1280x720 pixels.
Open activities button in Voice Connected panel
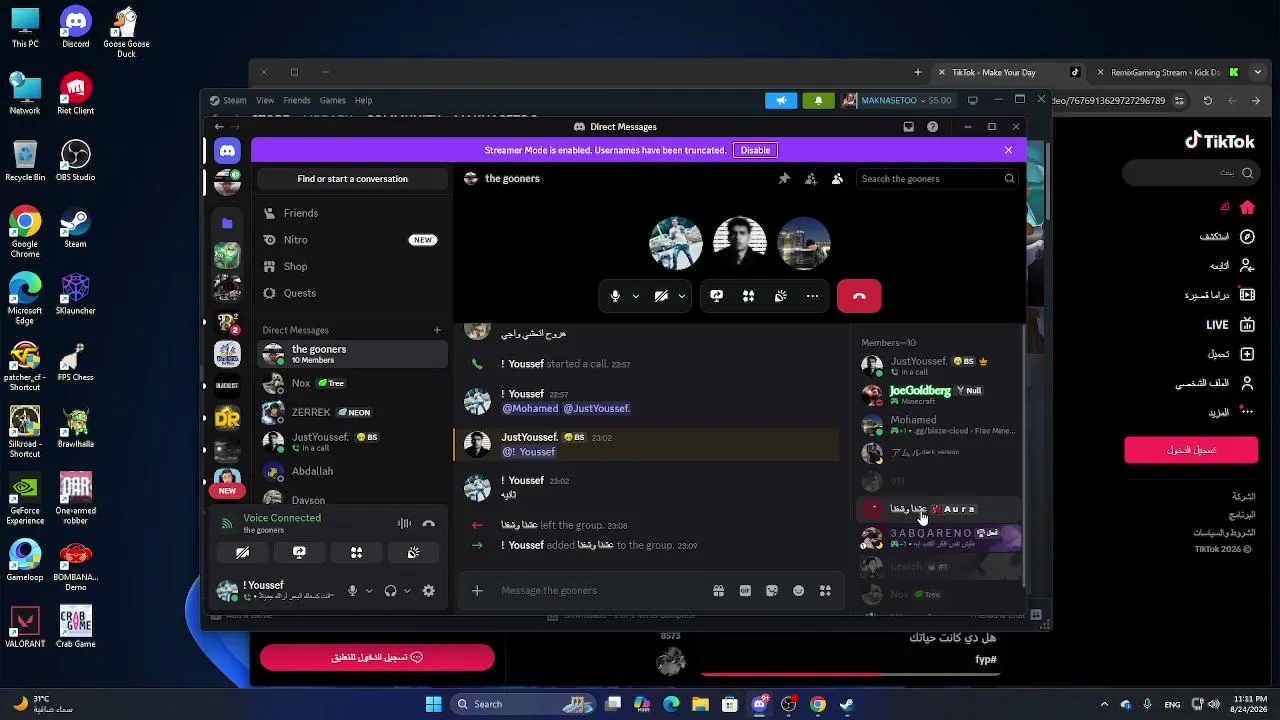(356, 552)
